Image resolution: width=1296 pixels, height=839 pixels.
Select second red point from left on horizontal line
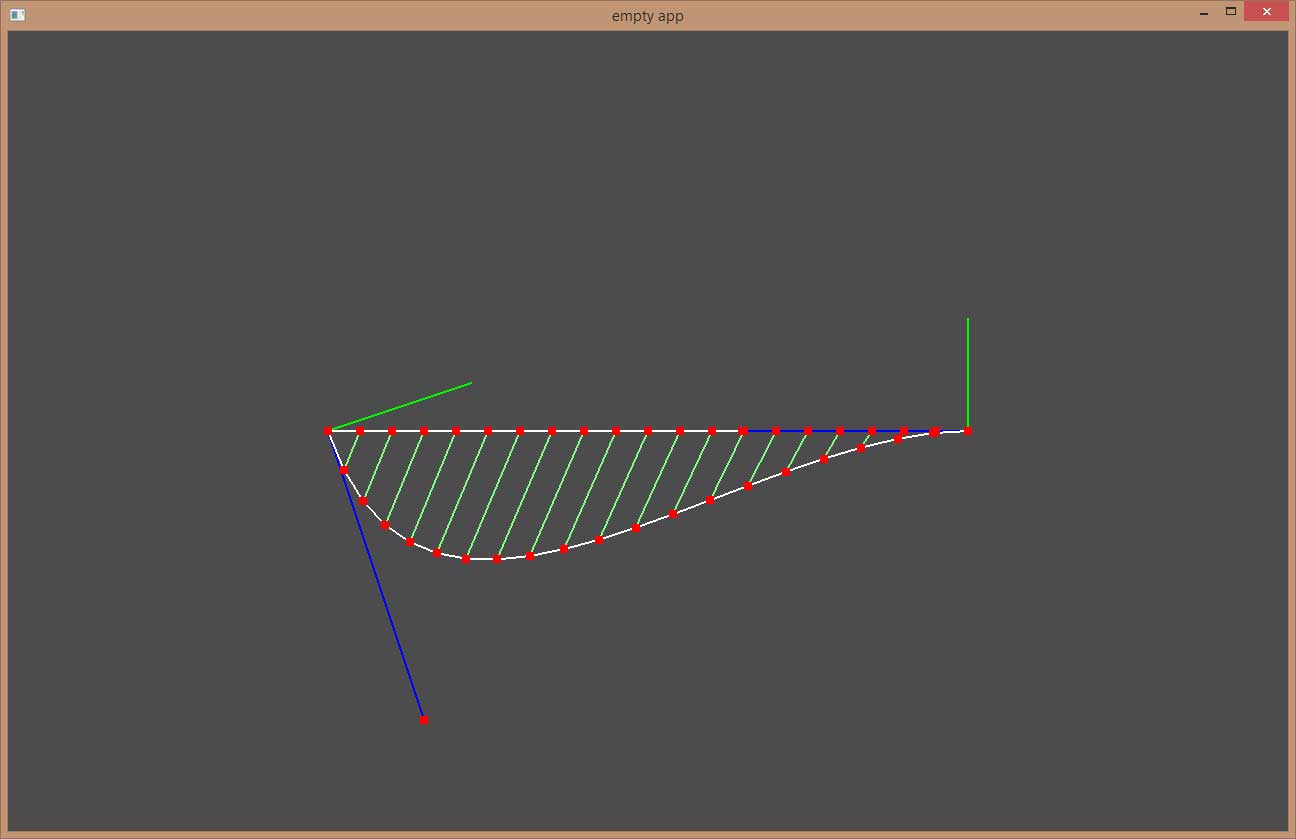360,431
